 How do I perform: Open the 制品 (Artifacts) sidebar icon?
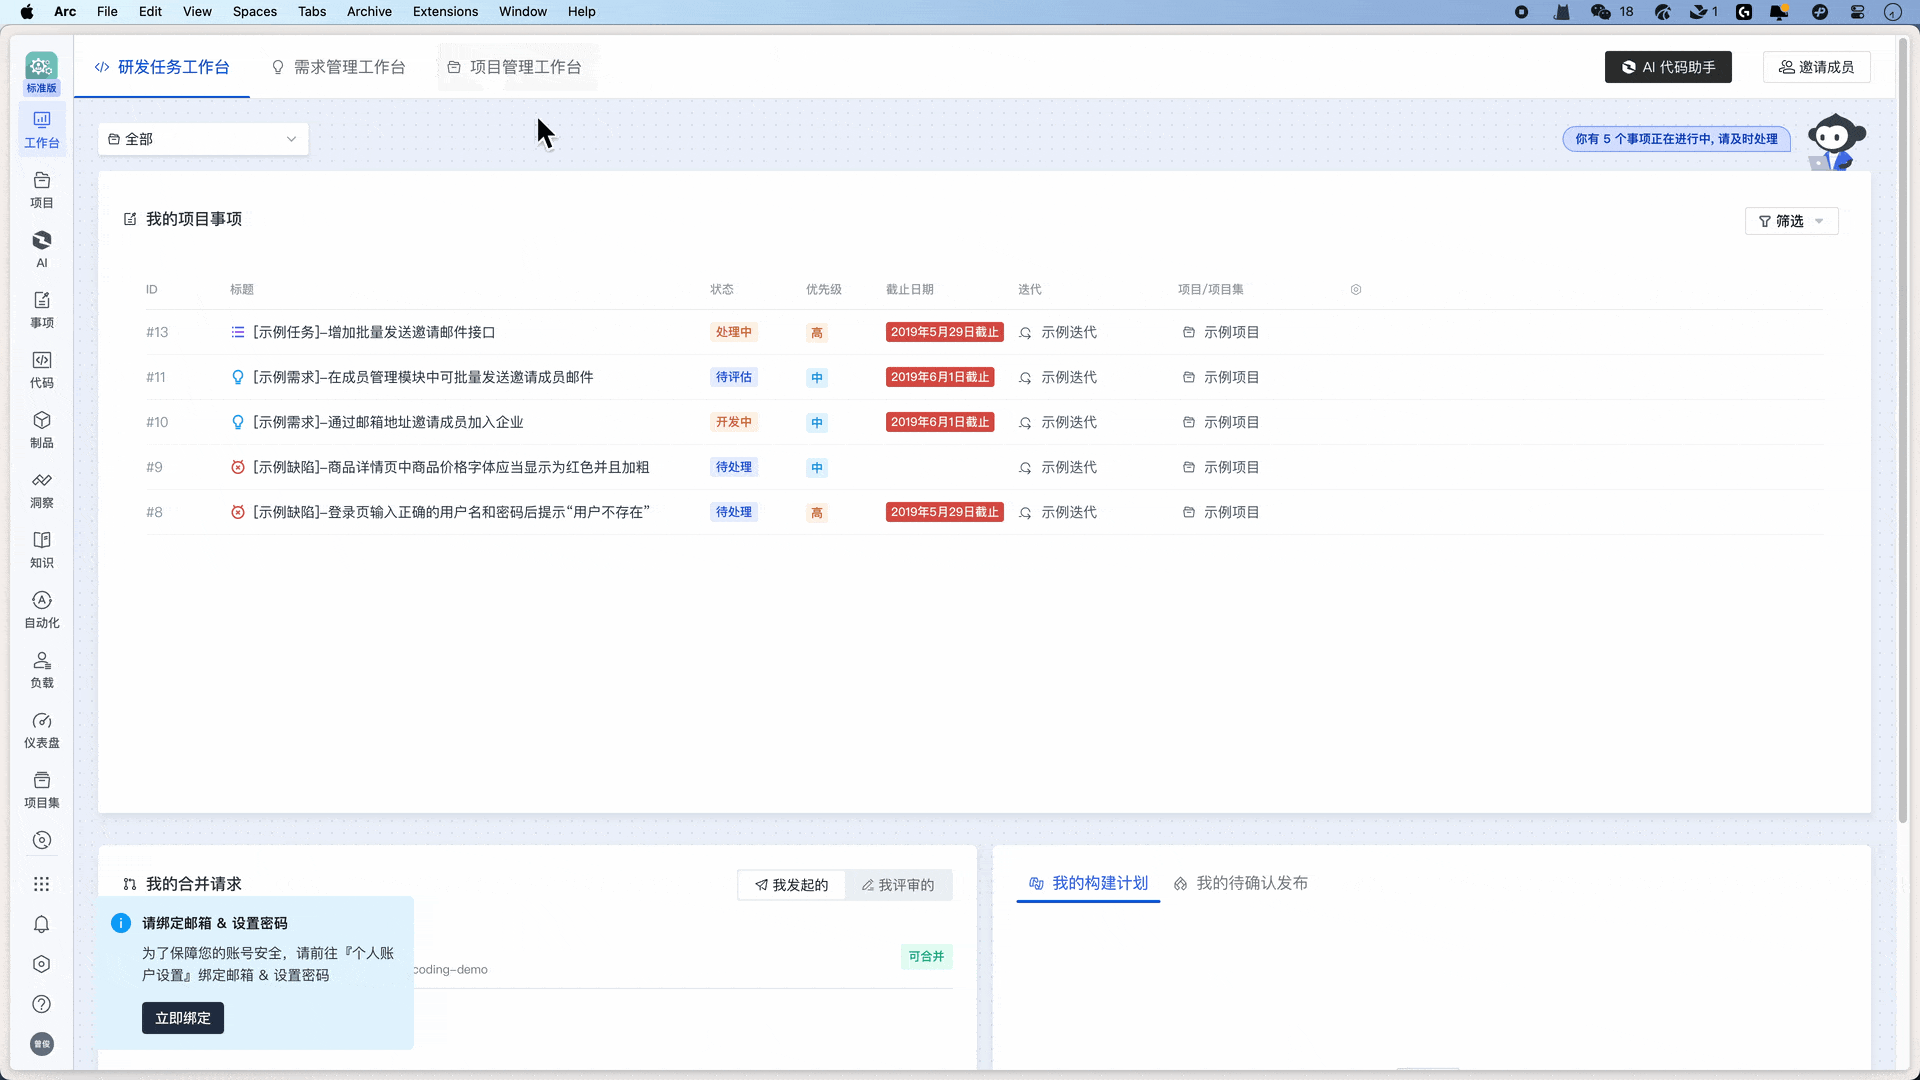[x=41, y=429]
